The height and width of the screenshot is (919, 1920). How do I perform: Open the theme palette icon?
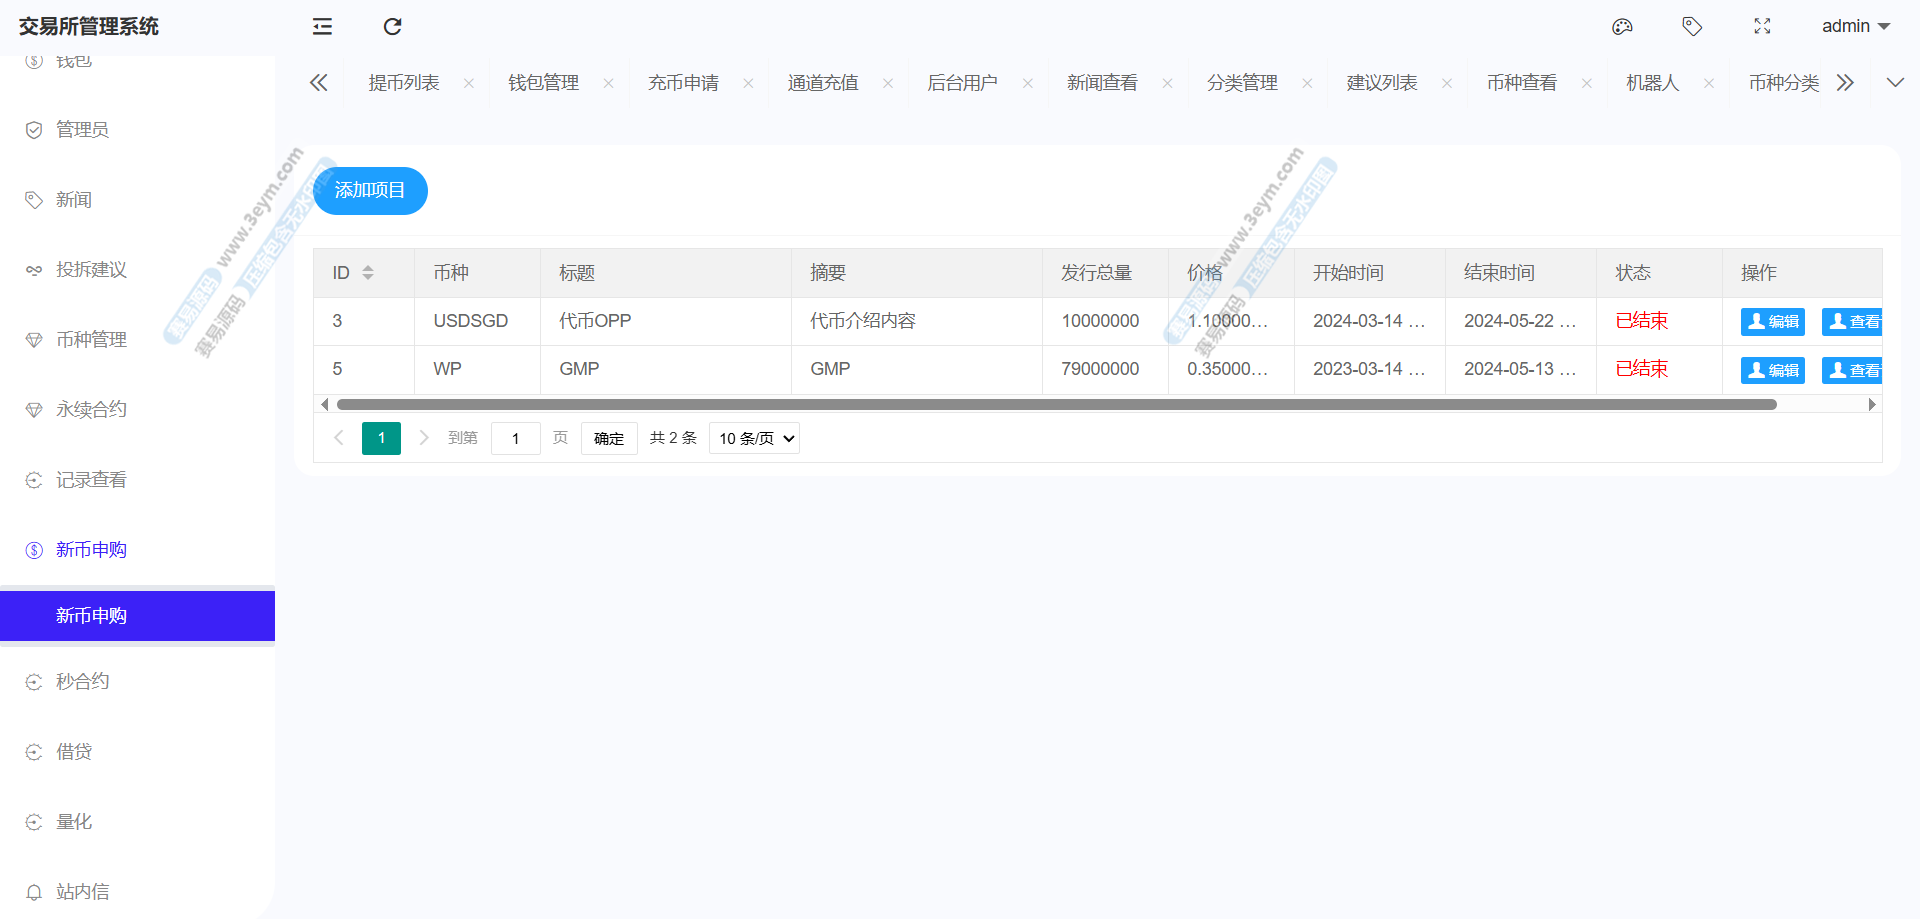[1622, 27]
